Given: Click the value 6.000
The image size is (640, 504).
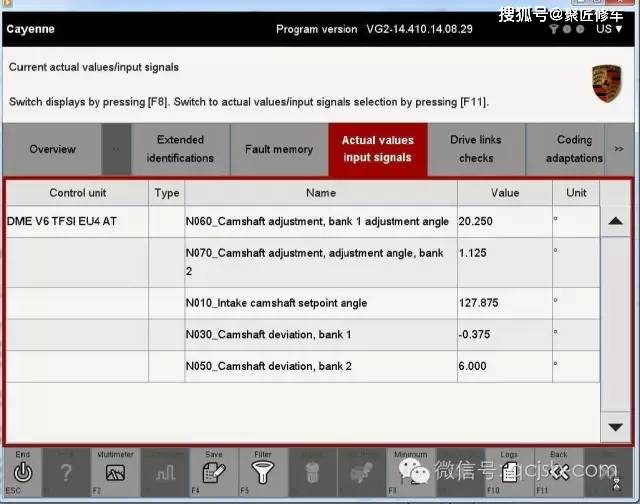Looking at the screenshot, I should [472, 366].
